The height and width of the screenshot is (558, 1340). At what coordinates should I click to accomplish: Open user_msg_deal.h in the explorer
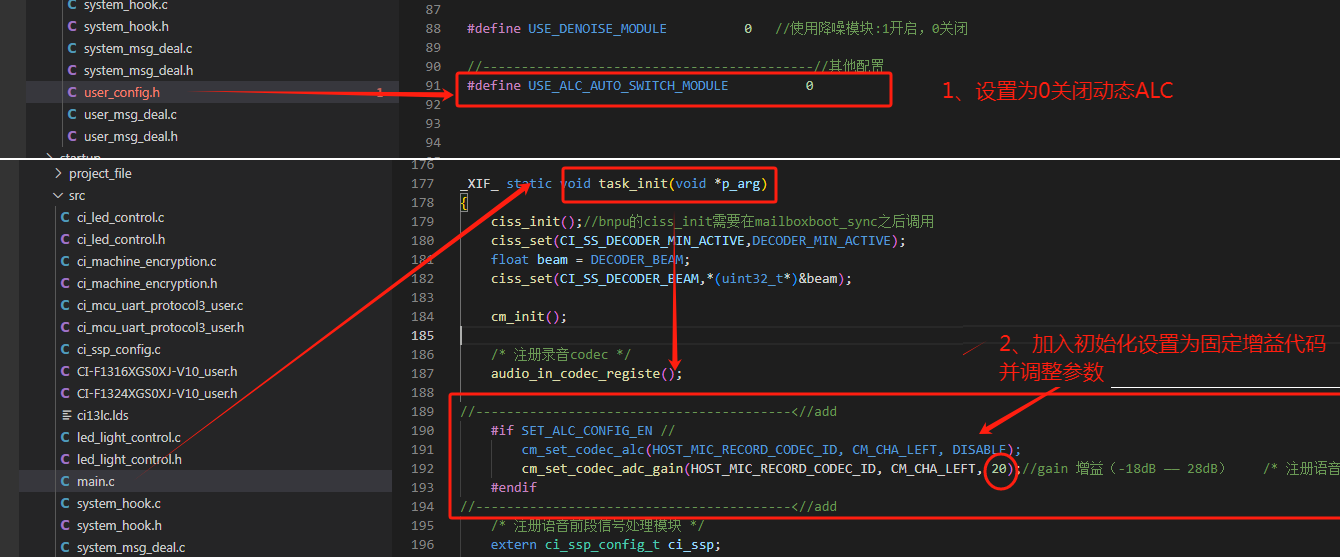tap(130, 137)
